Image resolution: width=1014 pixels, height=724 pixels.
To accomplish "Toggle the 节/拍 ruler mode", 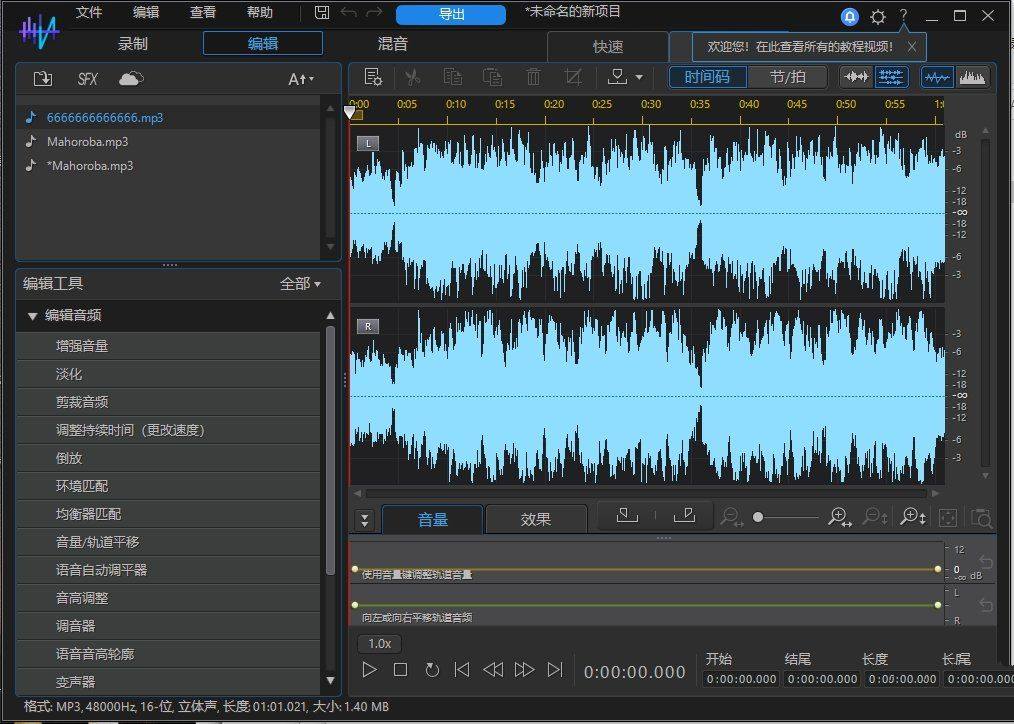I will pos(788,77).
